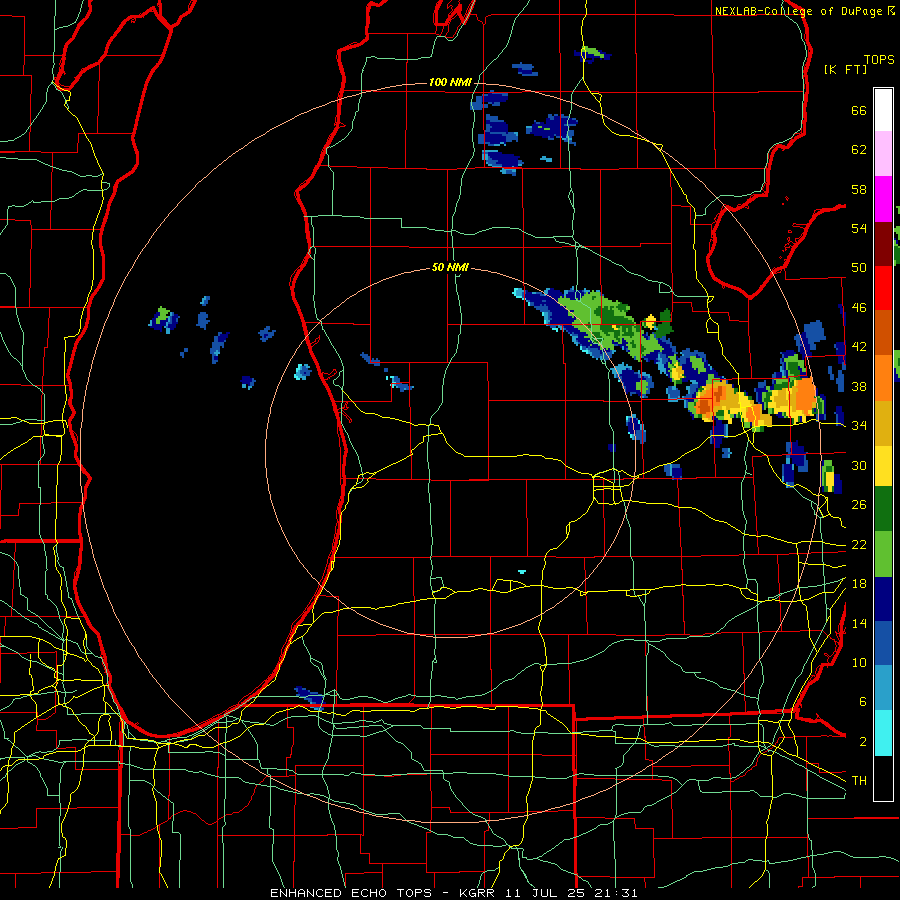This screenshot has width=900, height=900.
Task: Select the light pink legend color swatch
Action: [x=883, y=154]
